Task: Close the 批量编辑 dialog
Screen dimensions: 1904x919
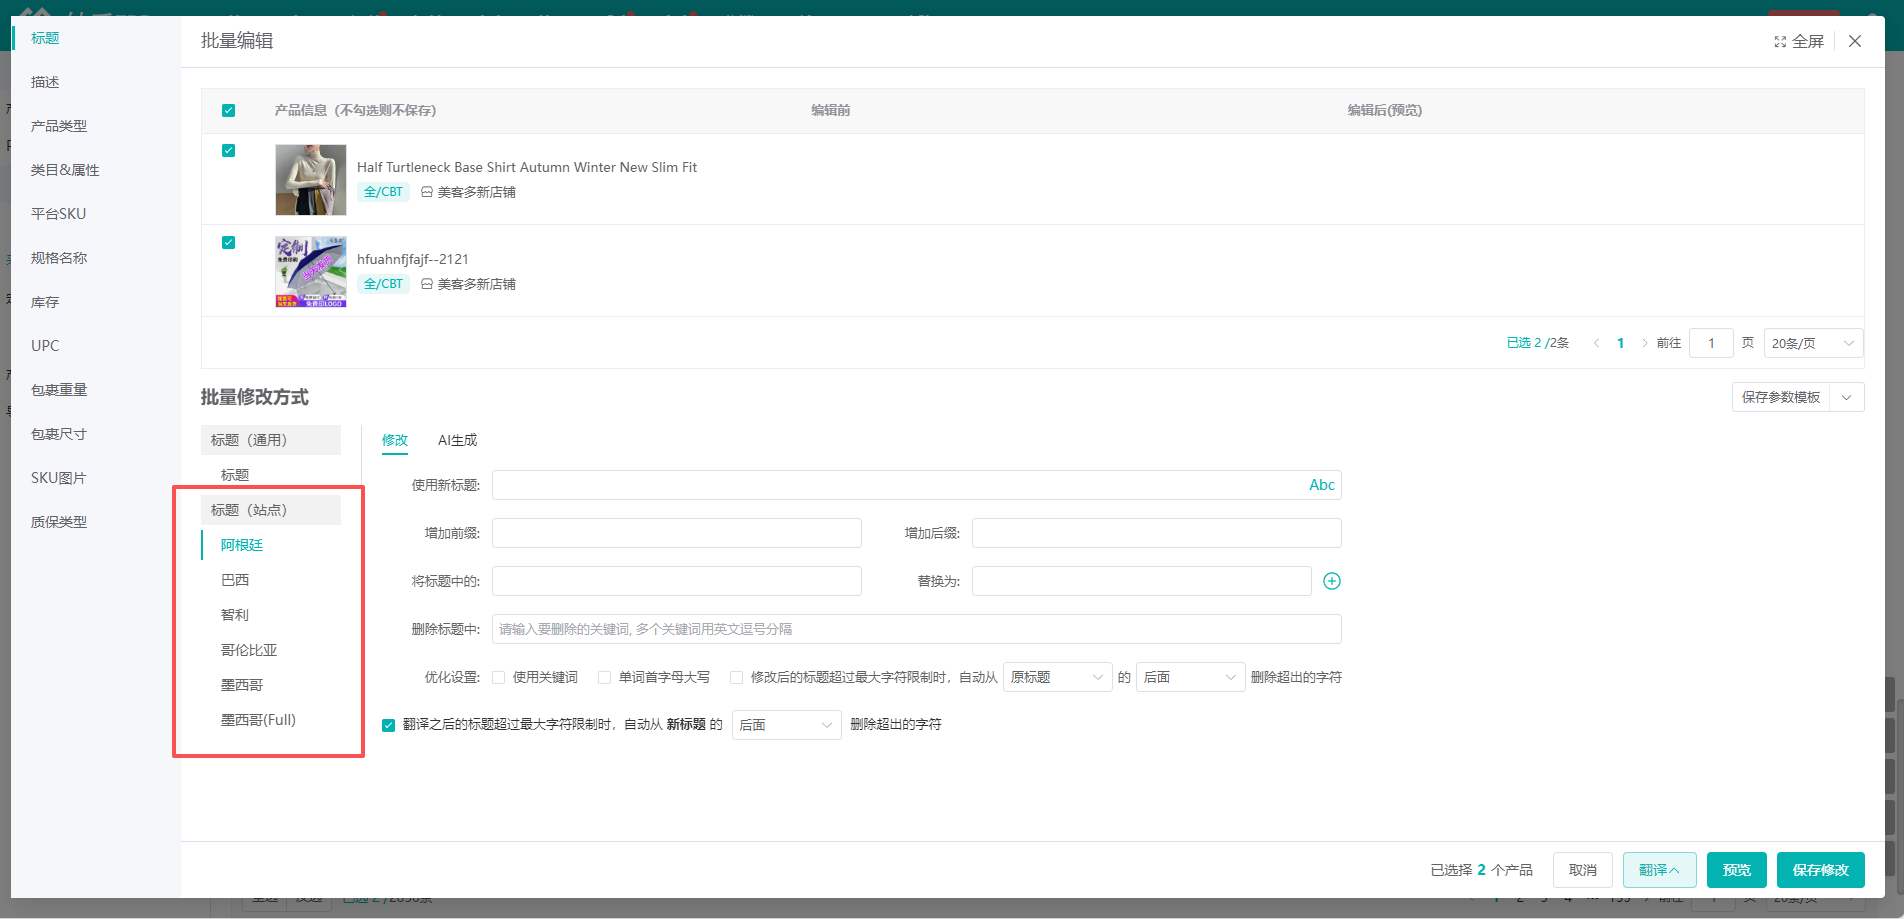Action: point(1855,41)
